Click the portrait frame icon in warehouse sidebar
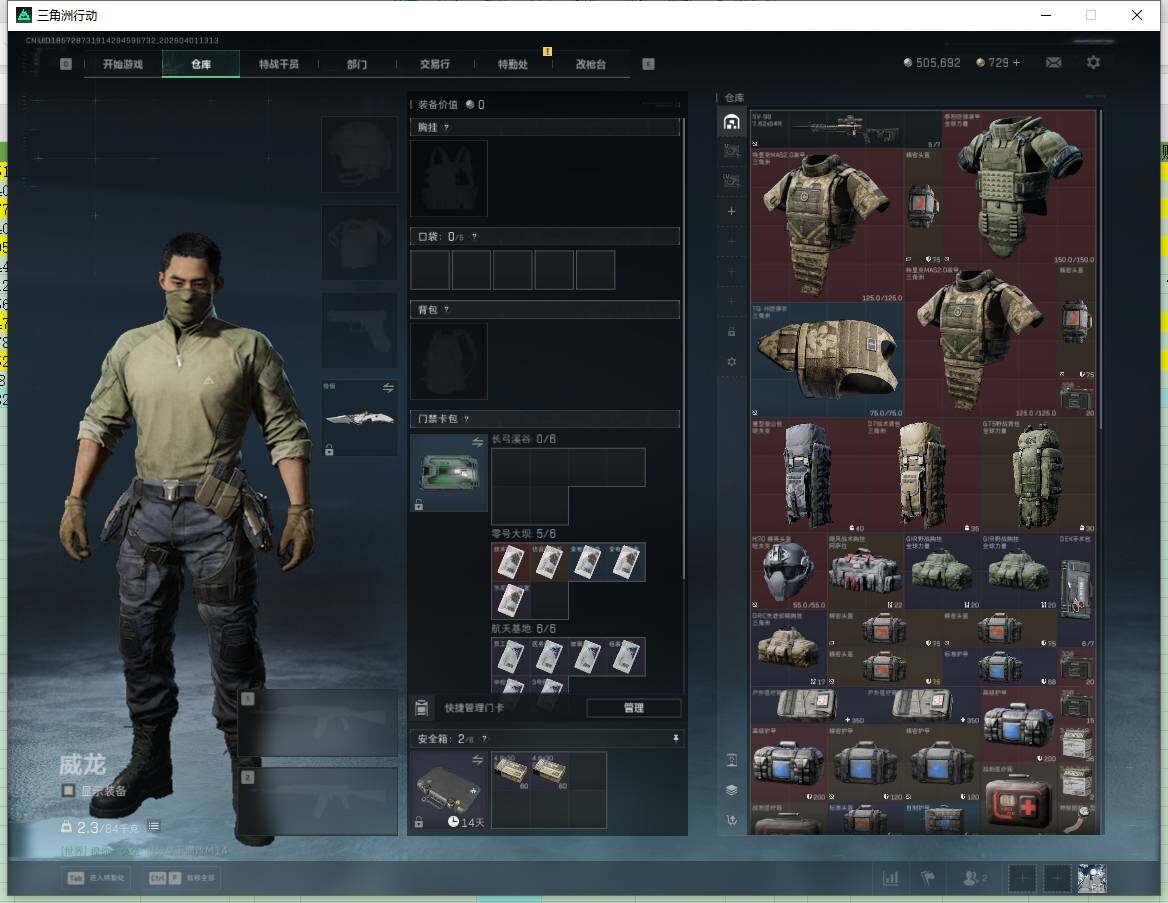Viewport: 1168px width, 903px height. tap(731, 760)
